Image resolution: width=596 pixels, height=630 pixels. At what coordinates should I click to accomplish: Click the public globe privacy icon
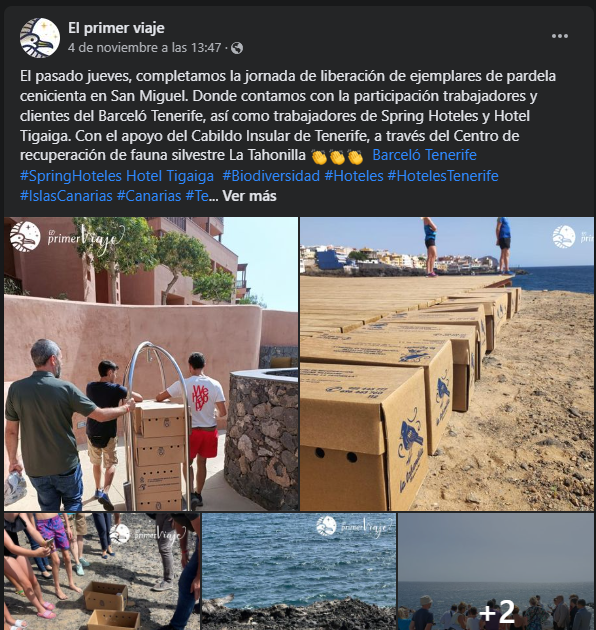(x=237, y=48)
